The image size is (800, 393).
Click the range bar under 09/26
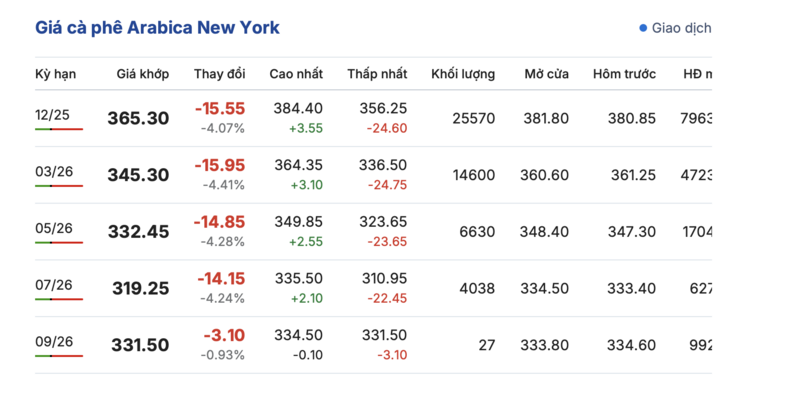point(59,356)
